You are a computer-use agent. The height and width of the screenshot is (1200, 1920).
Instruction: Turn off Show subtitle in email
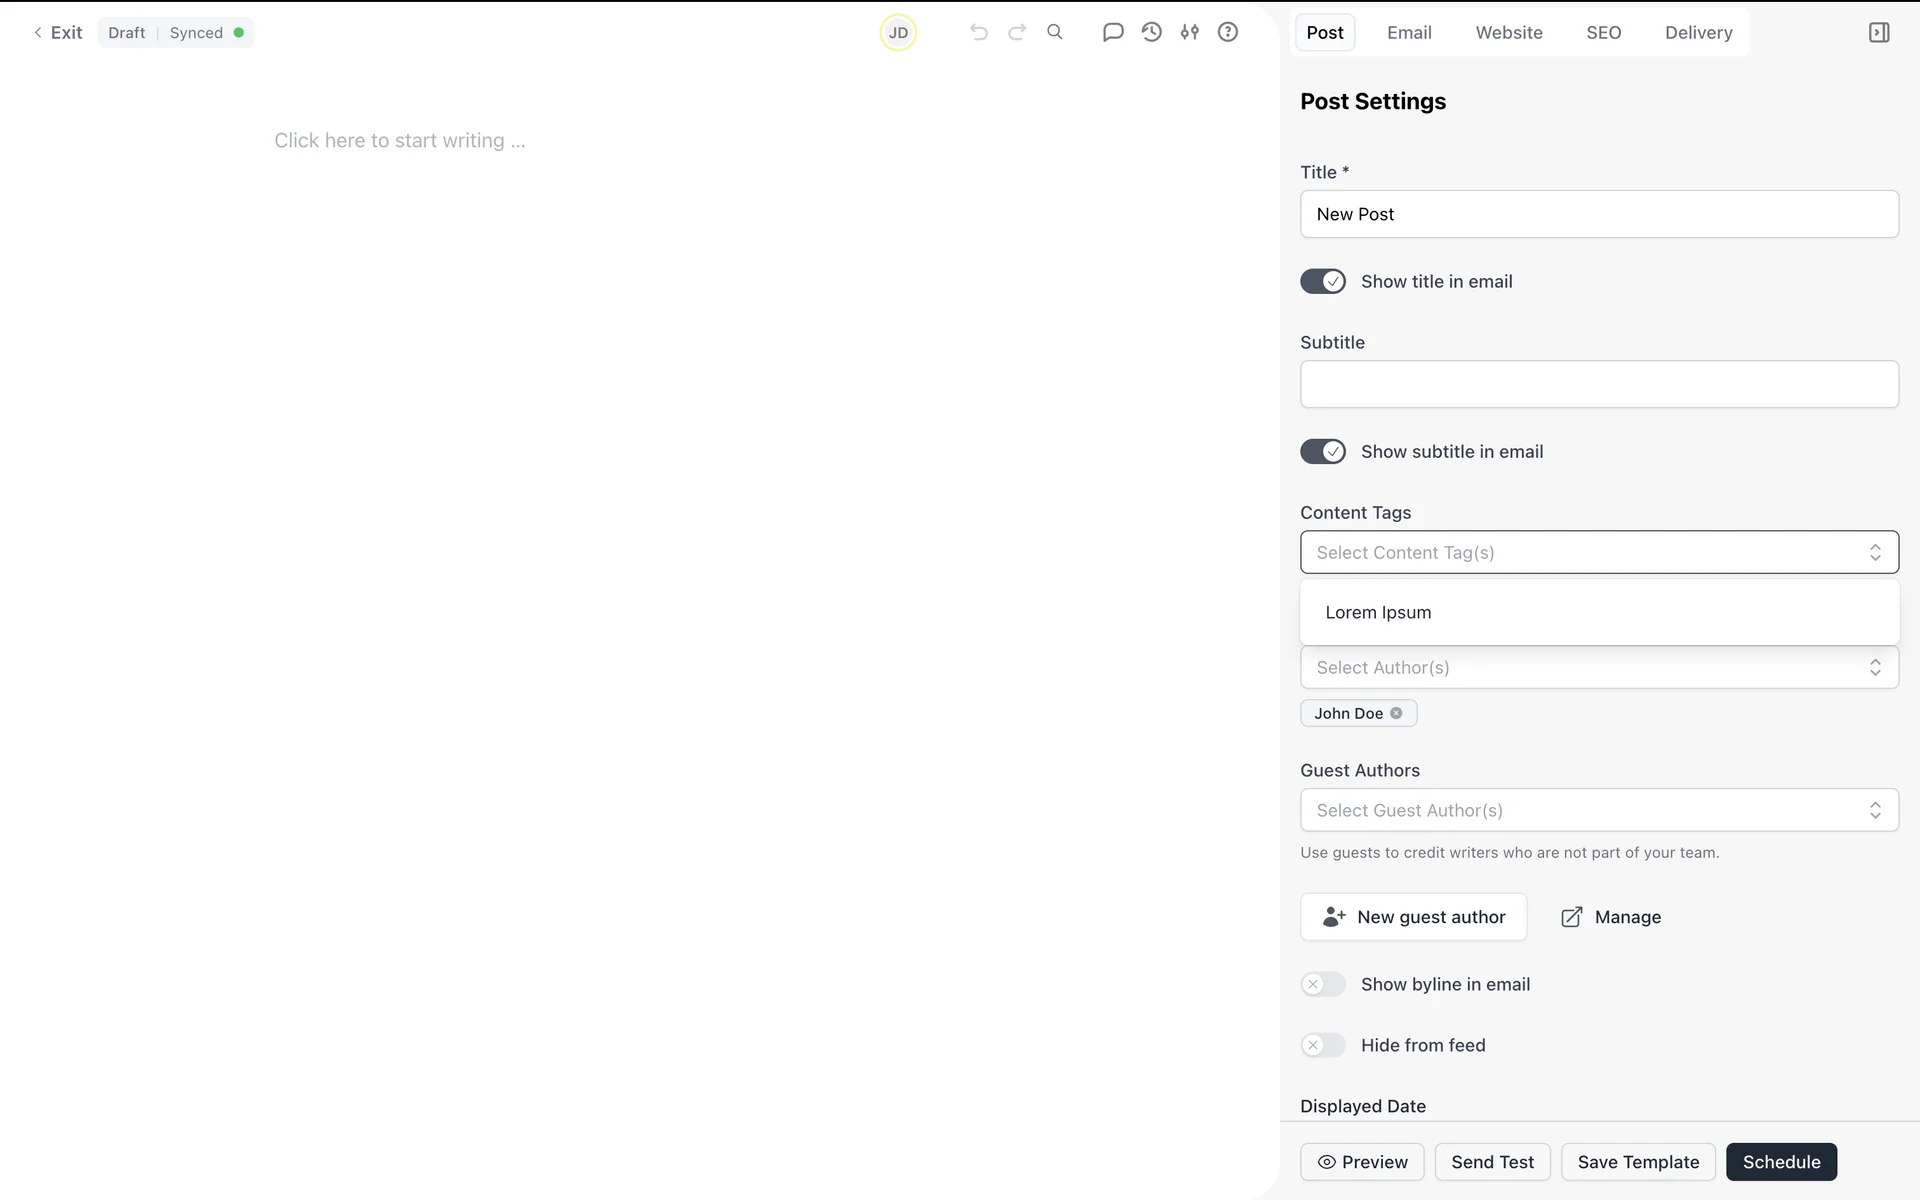[1322, 452]
